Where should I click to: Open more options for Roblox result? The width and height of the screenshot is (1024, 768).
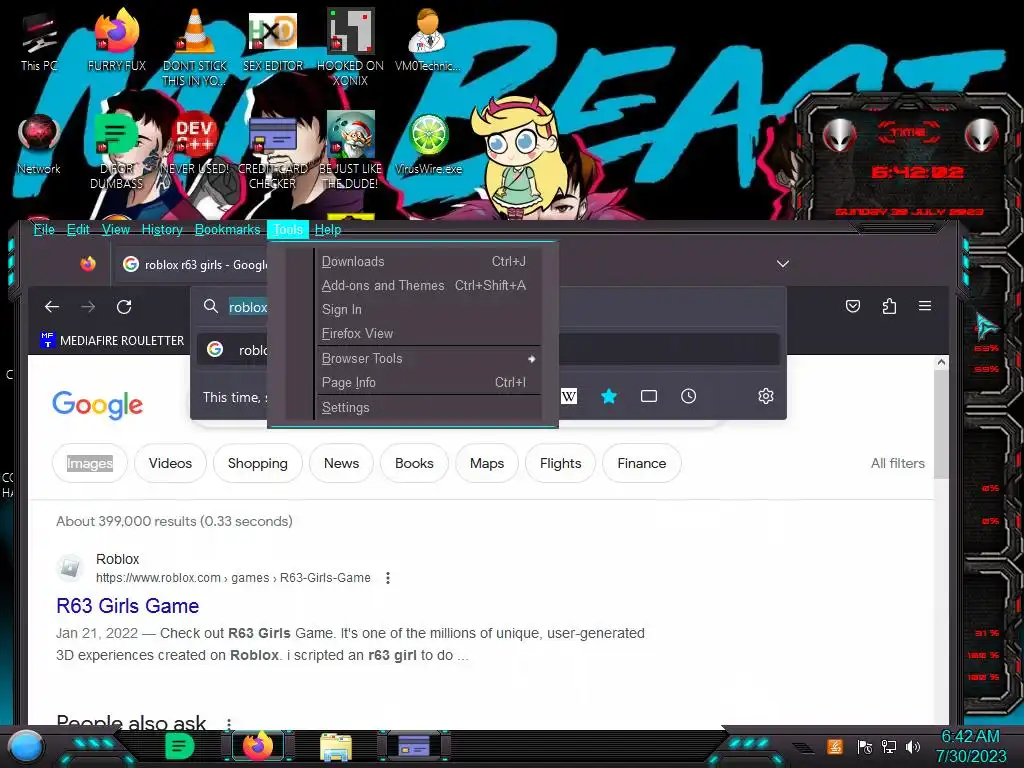[388, 578]
